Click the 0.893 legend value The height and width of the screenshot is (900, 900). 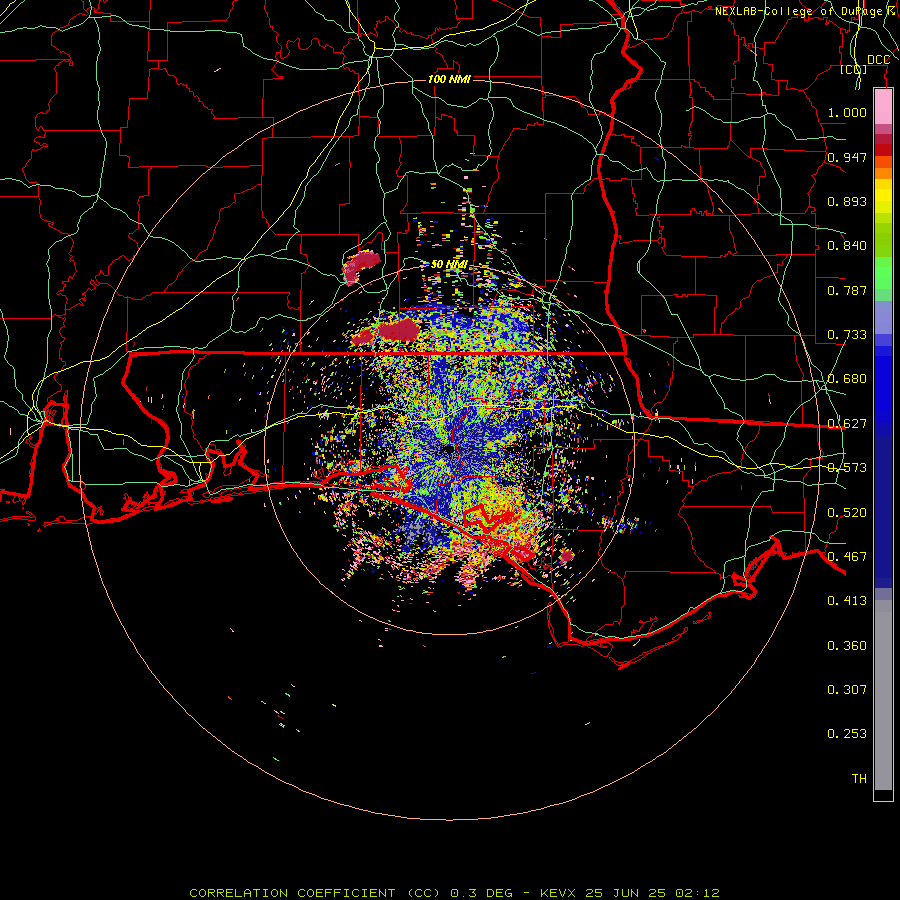(847, 201)
